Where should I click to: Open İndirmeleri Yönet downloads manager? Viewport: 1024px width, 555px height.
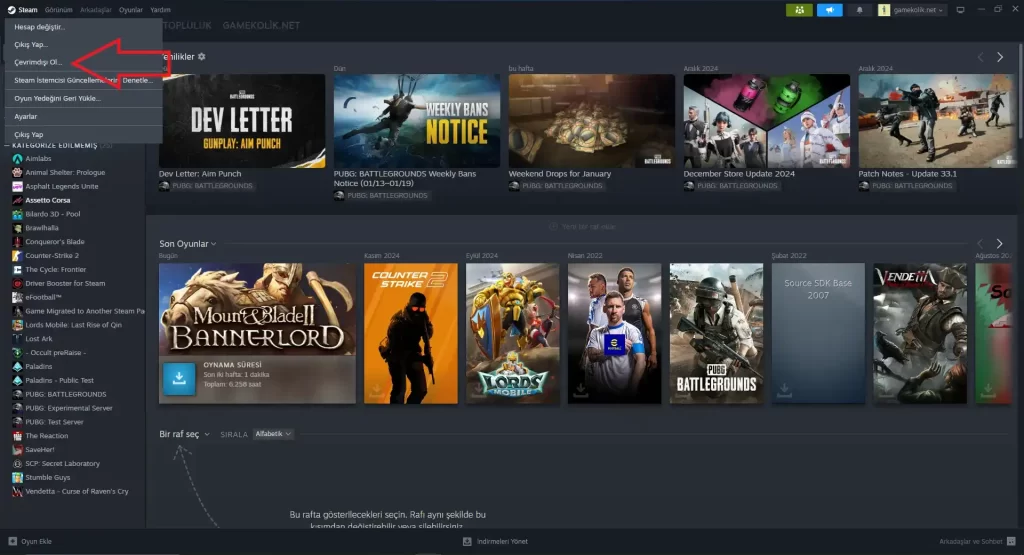(x=495, y=541)
